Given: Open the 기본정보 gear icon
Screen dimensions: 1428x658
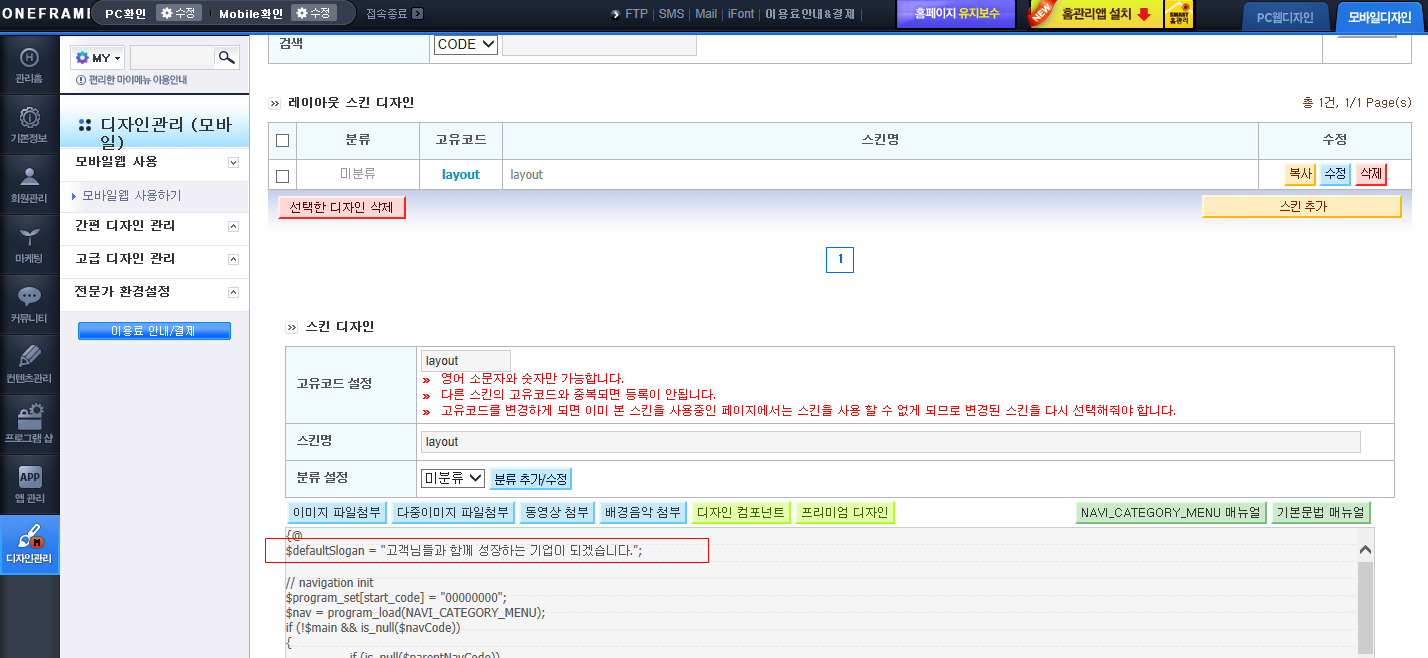Looking at the screenshot, I should [x=29, y=125].
